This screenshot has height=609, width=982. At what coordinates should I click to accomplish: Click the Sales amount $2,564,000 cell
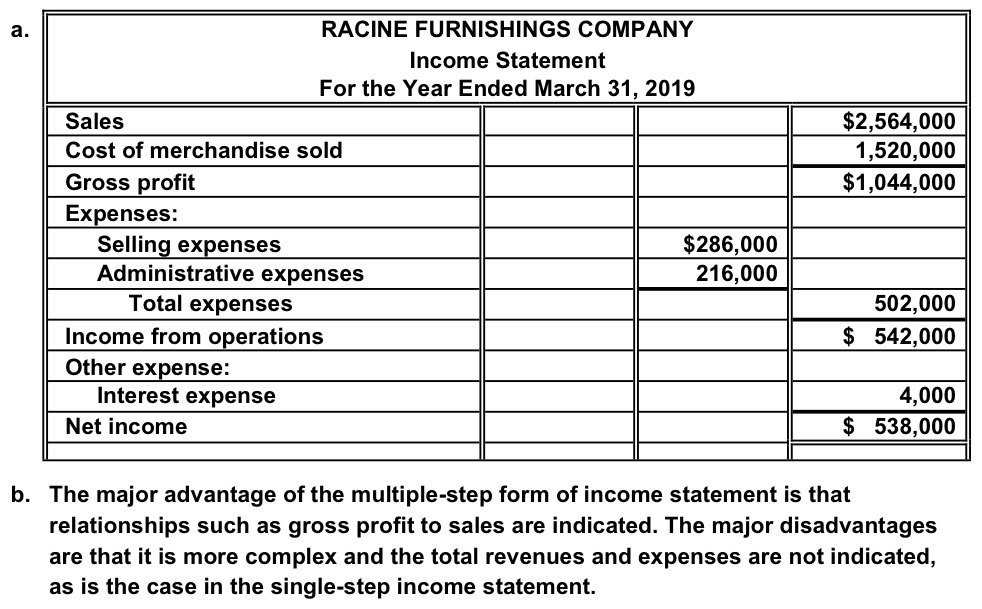point(878,120)
